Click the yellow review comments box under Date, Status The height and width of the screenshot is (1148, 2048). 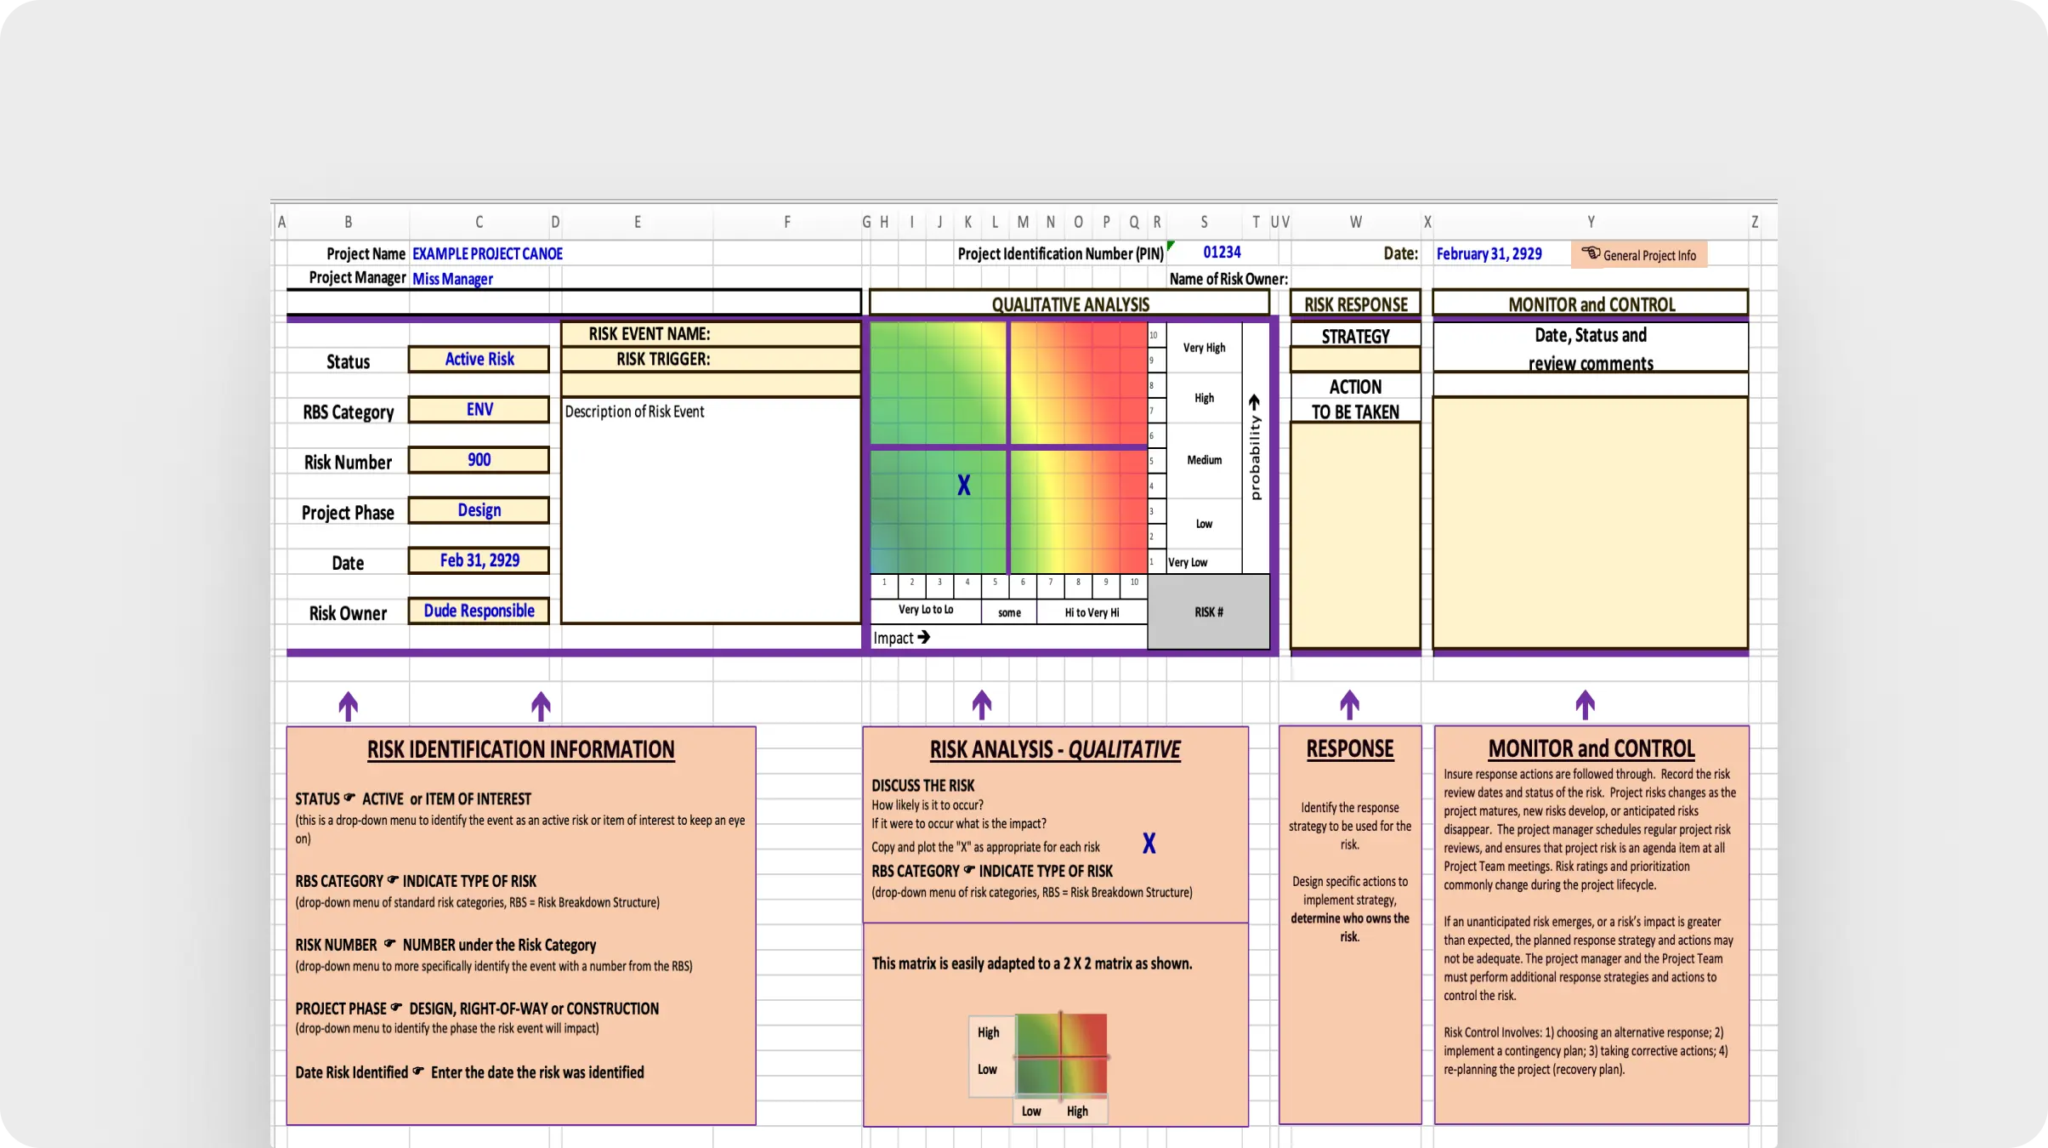coord(1590,523)
